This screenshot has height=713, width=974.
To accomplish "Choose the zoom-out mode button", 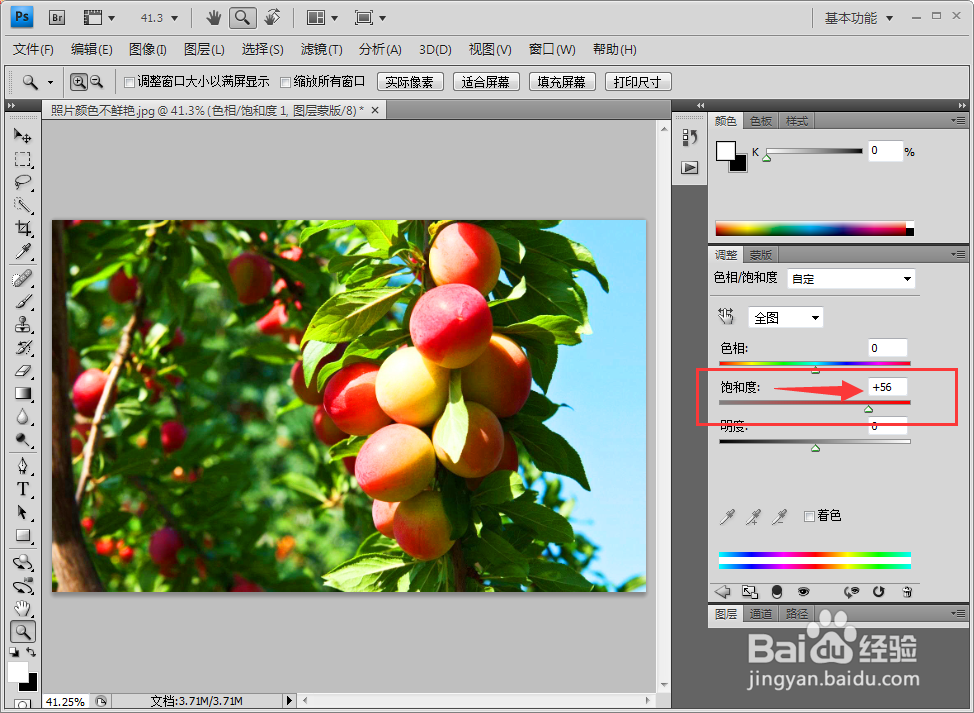I will (x=96, y=81).
